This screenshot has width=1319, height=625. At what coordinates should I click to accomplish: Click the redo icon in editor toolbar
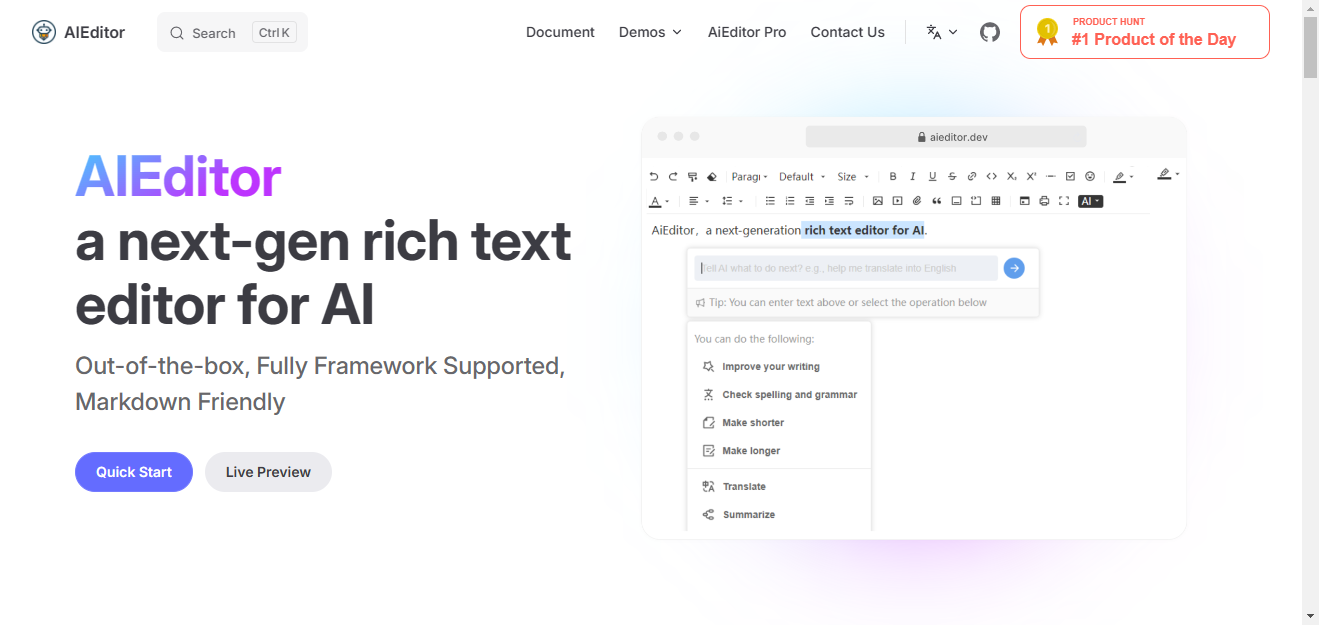pyautogui.click(x=673, y=177)
